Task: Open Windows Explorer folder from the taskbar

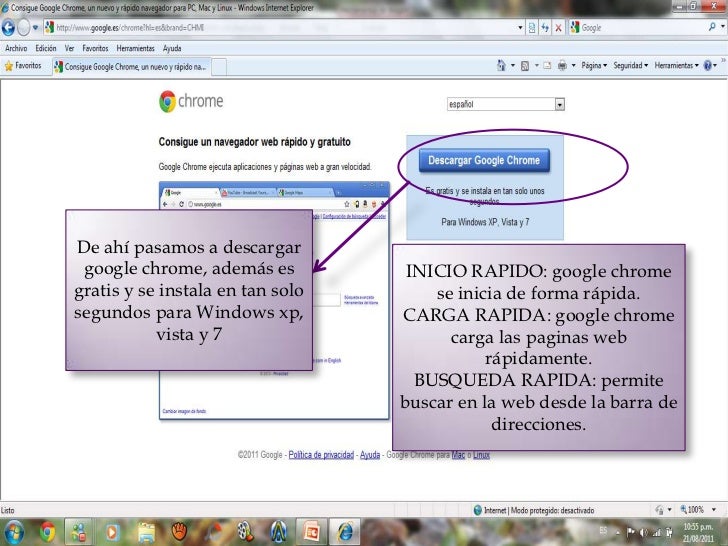Action: point(146,532)
